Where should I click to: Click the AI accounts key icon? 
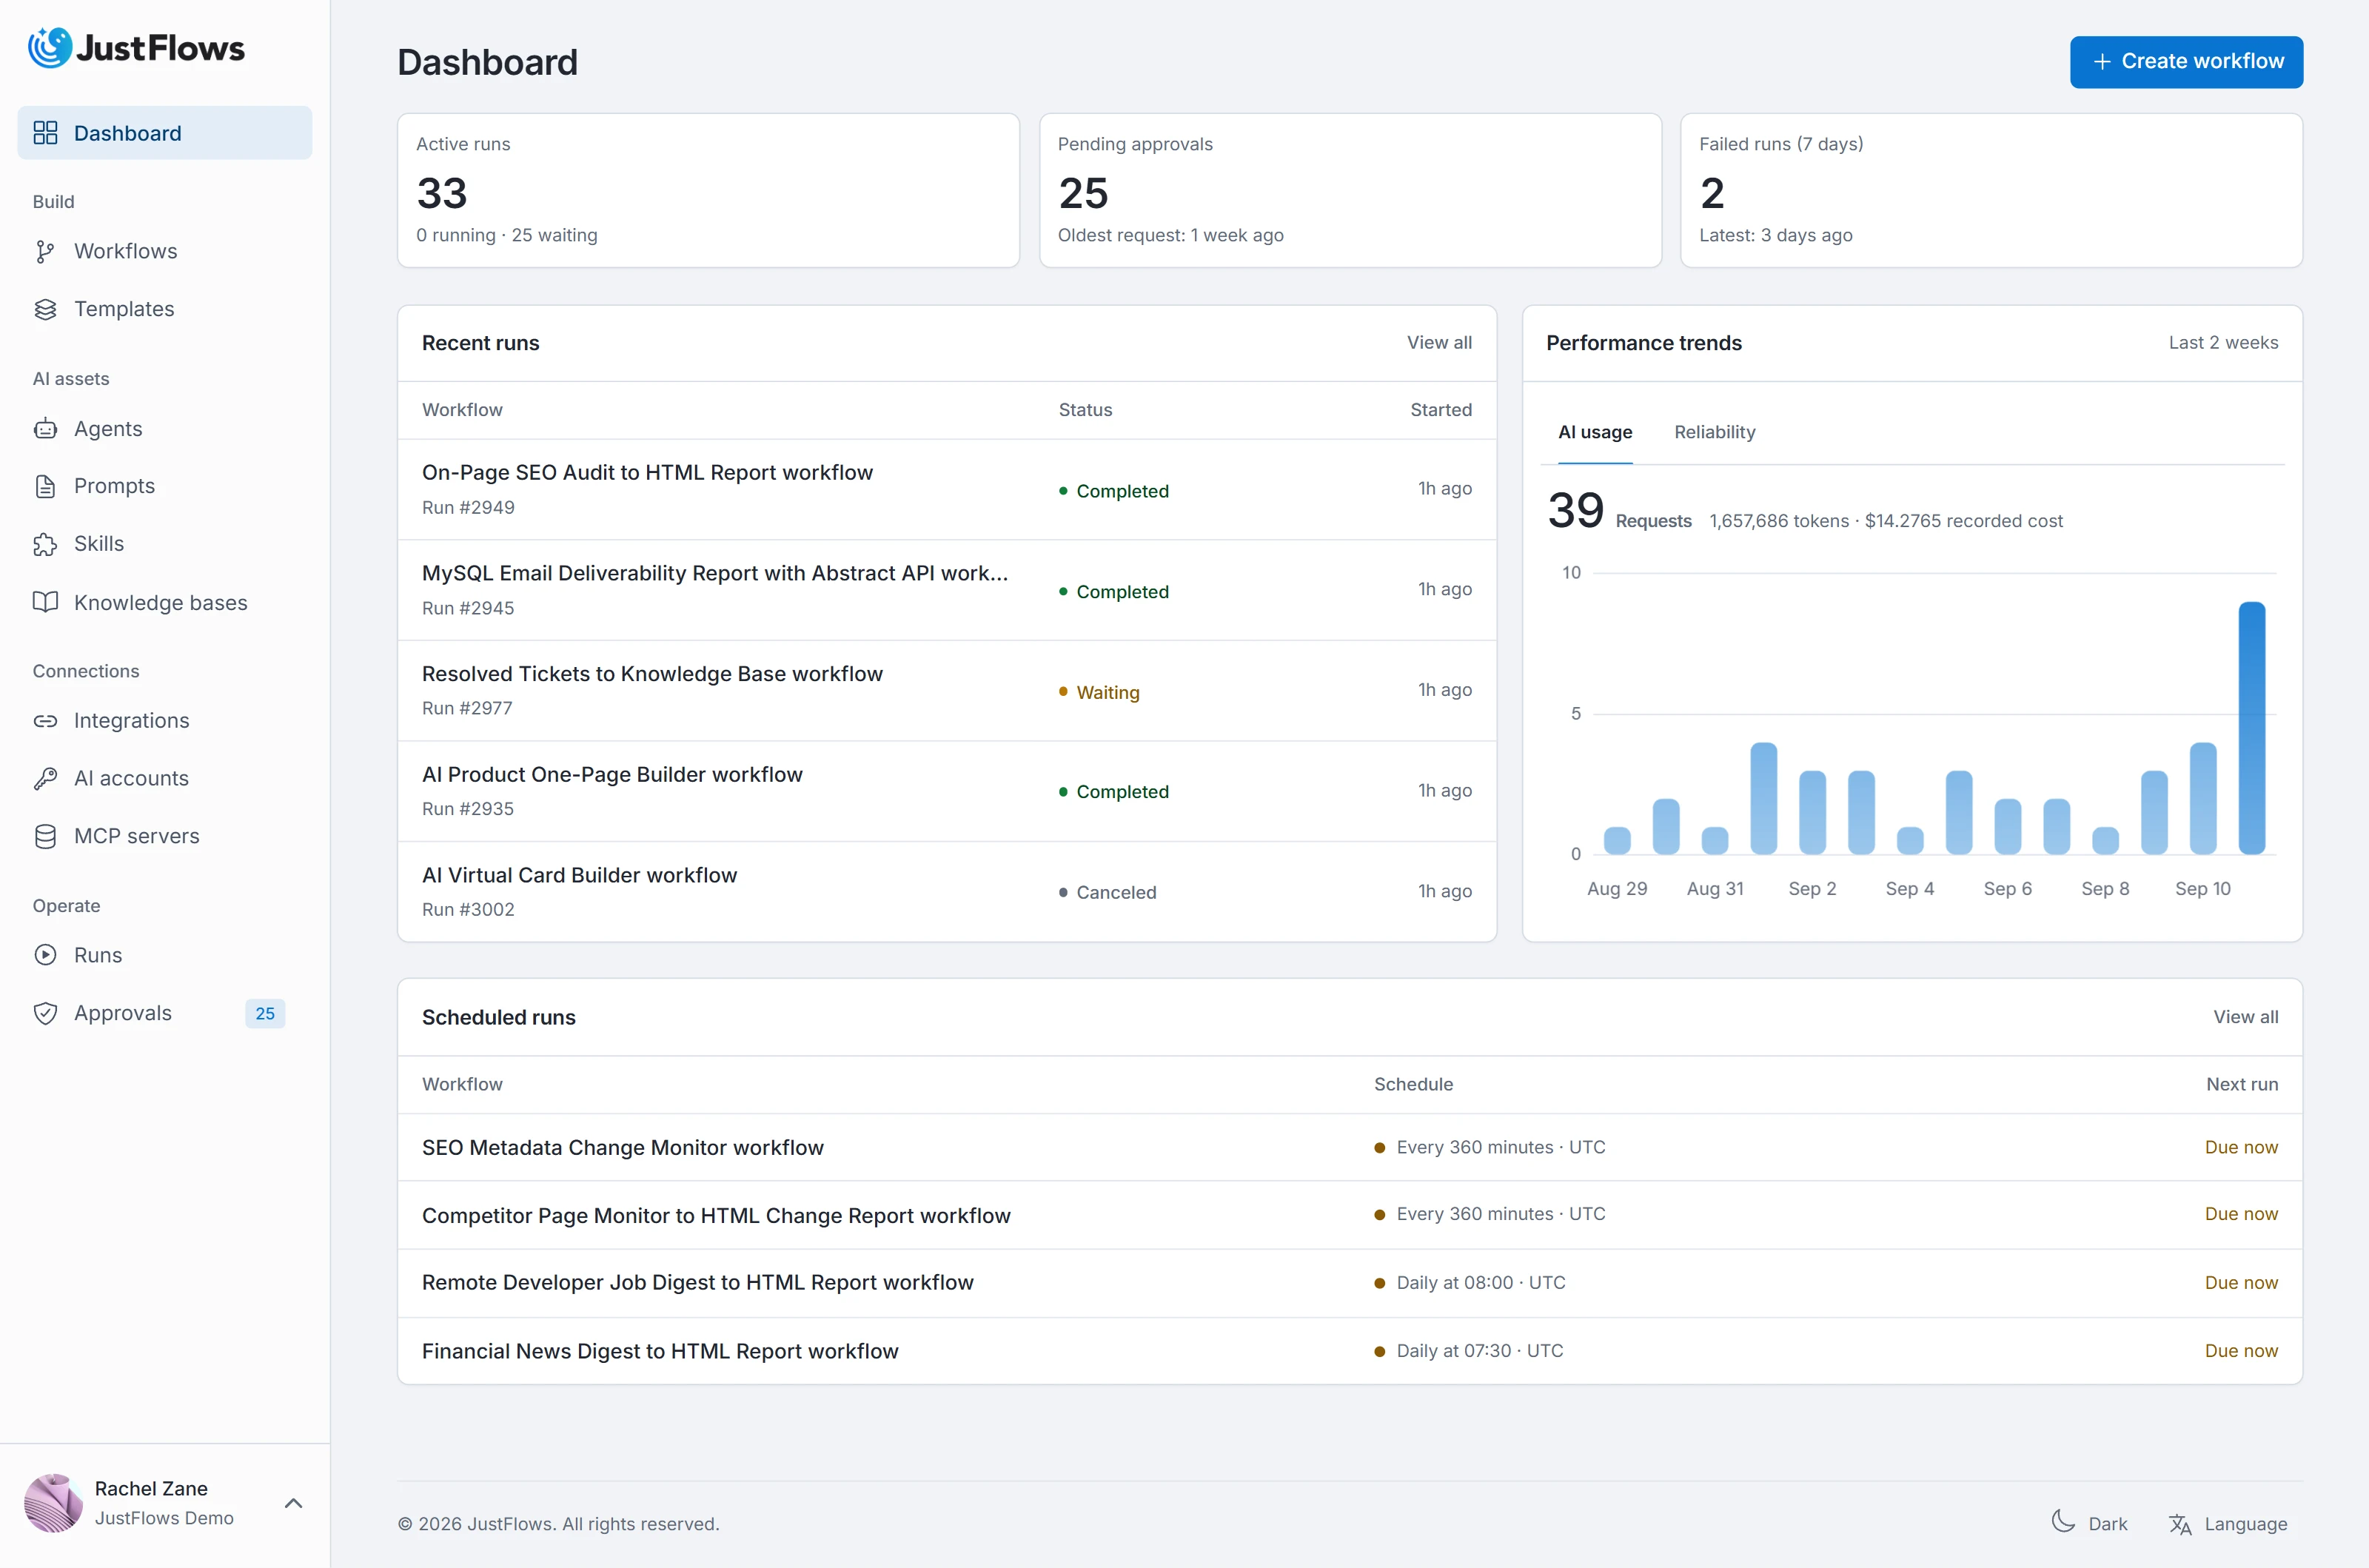[x=45, y=779]
